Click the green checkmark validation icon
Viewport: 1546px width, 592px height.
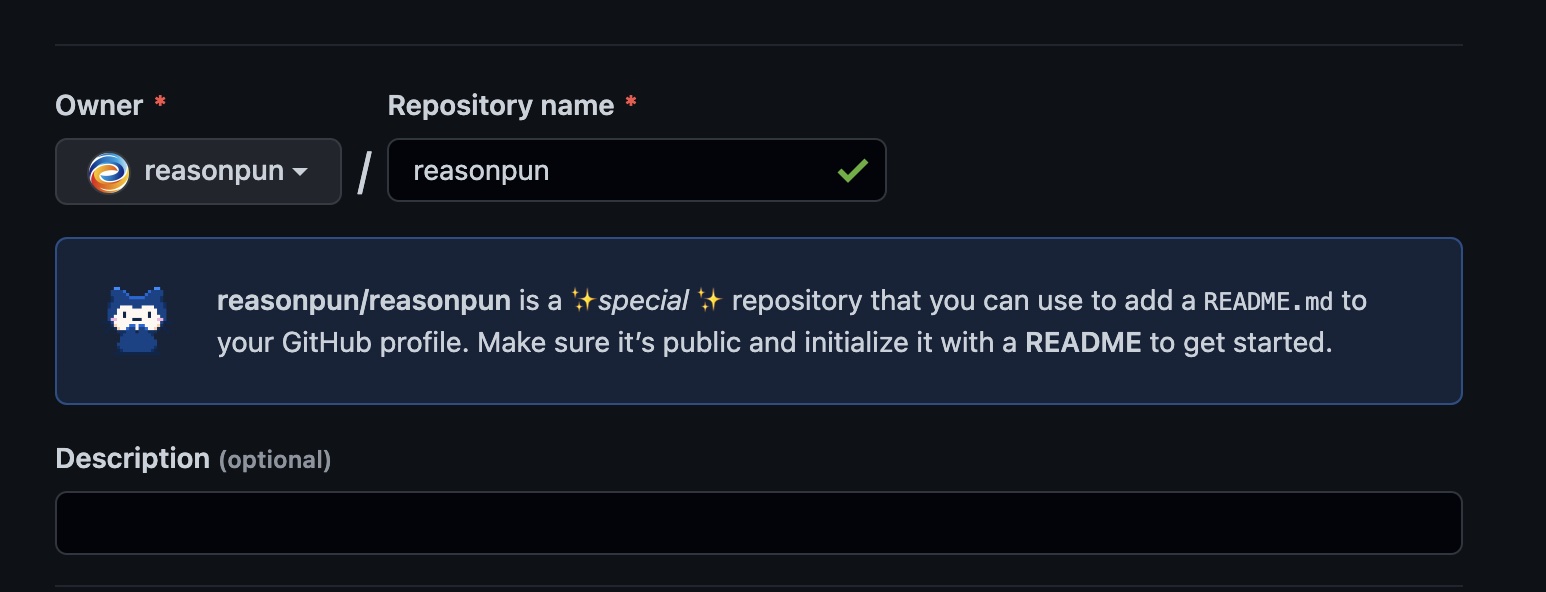click(x=852, y=171)
